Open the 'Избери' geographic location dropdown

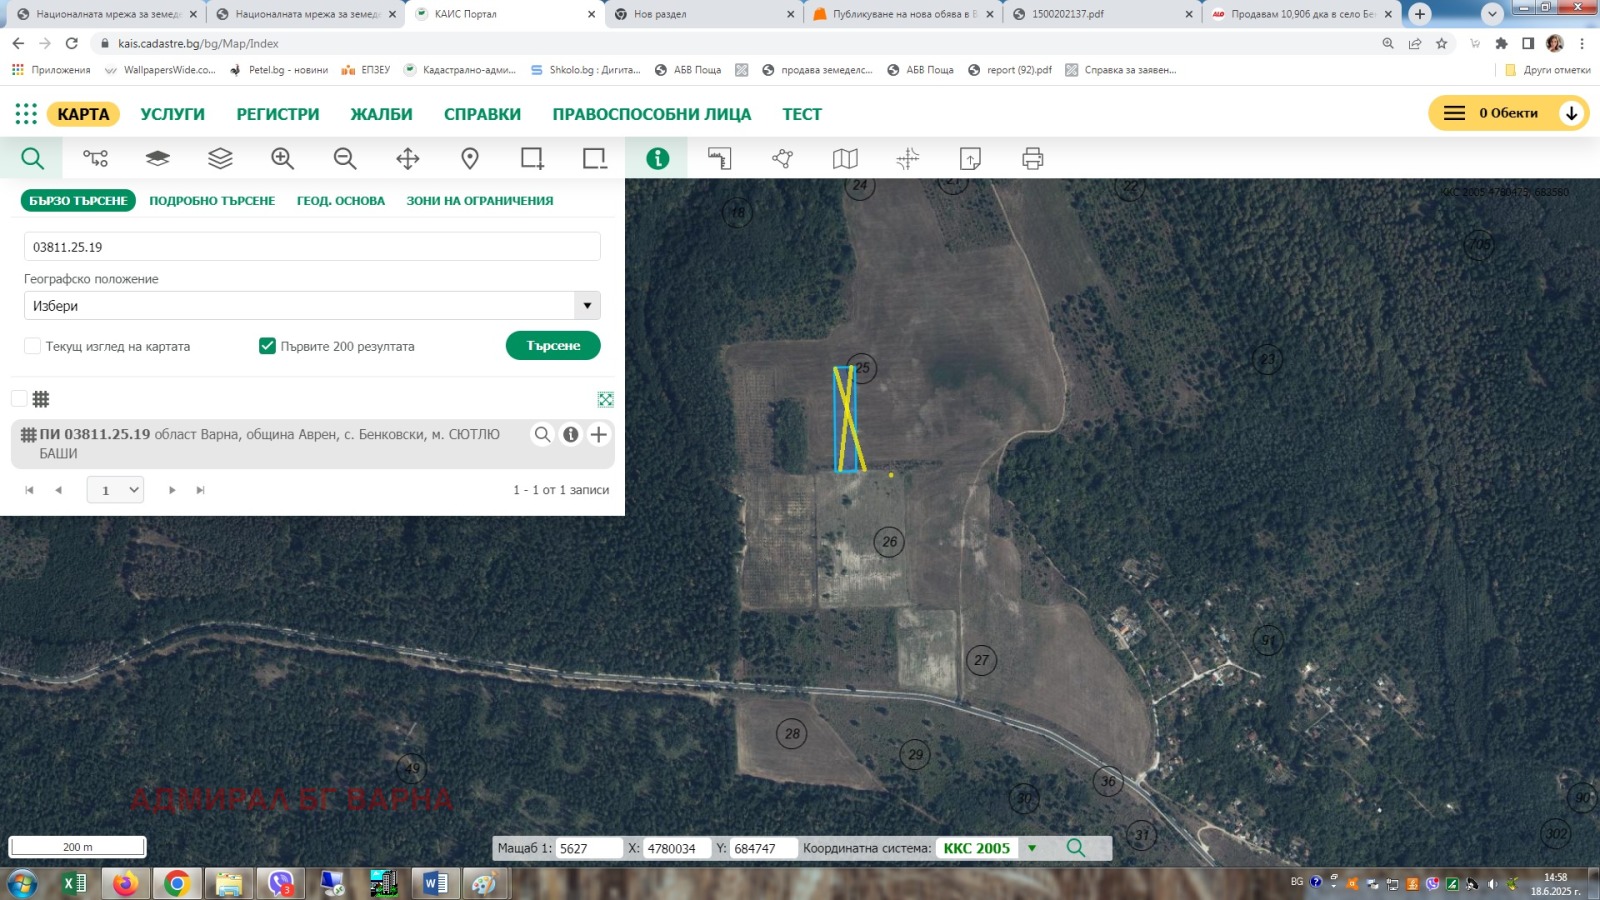(312, 306)
